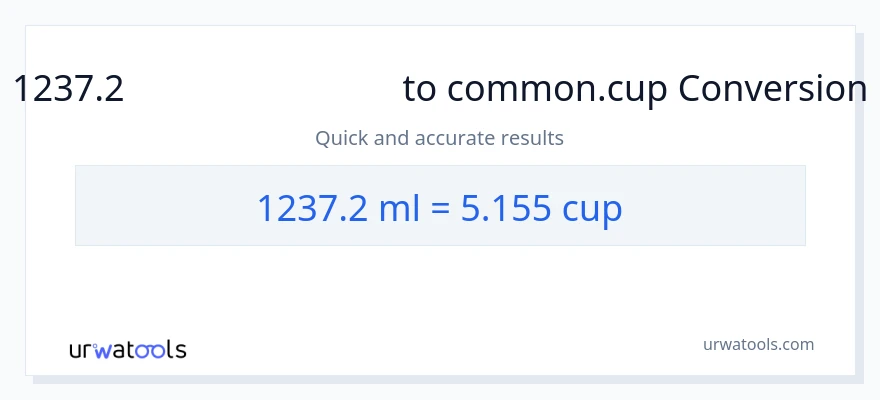Click '1237.2' in the blue result text
880x400 pixels.
click(315, 208)
